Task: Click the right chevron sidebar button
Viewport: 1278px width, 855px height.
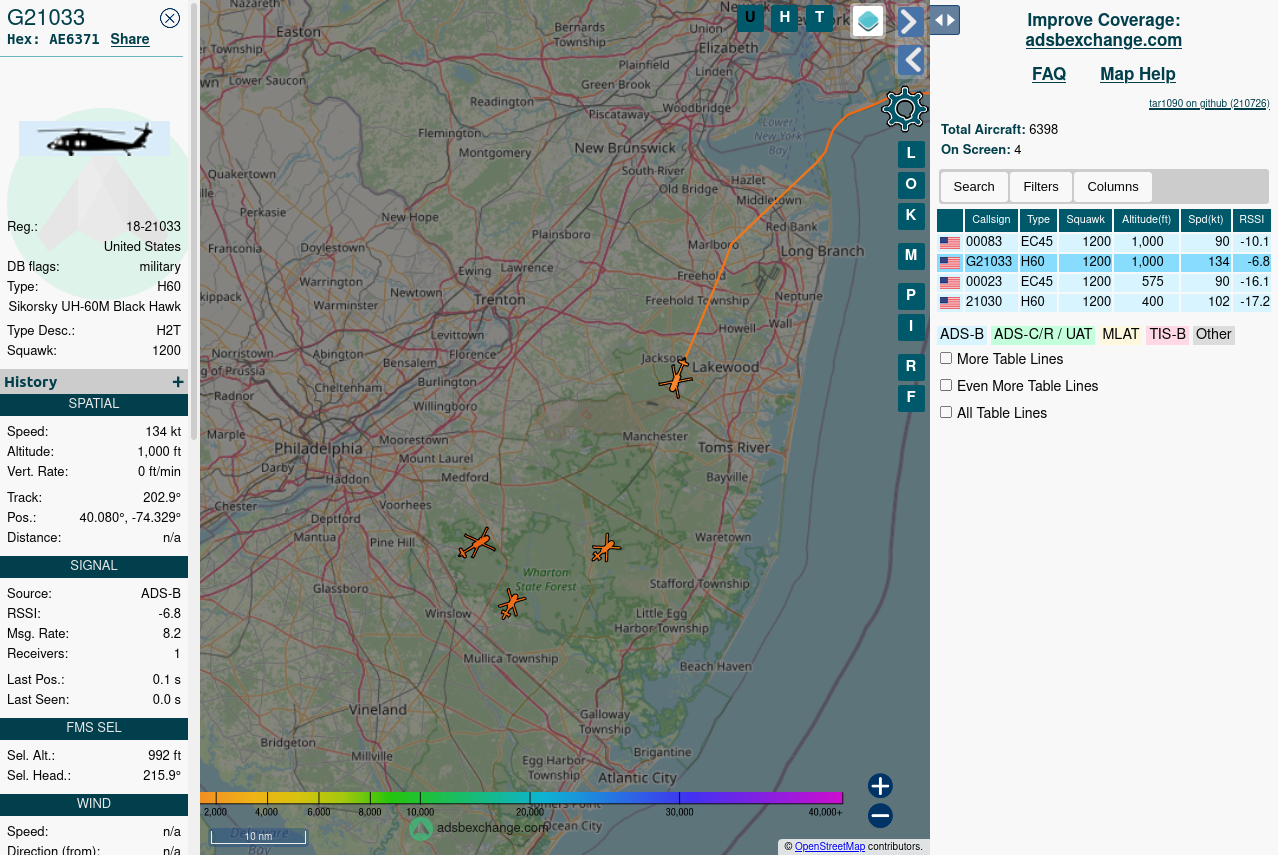Action: 910,22
